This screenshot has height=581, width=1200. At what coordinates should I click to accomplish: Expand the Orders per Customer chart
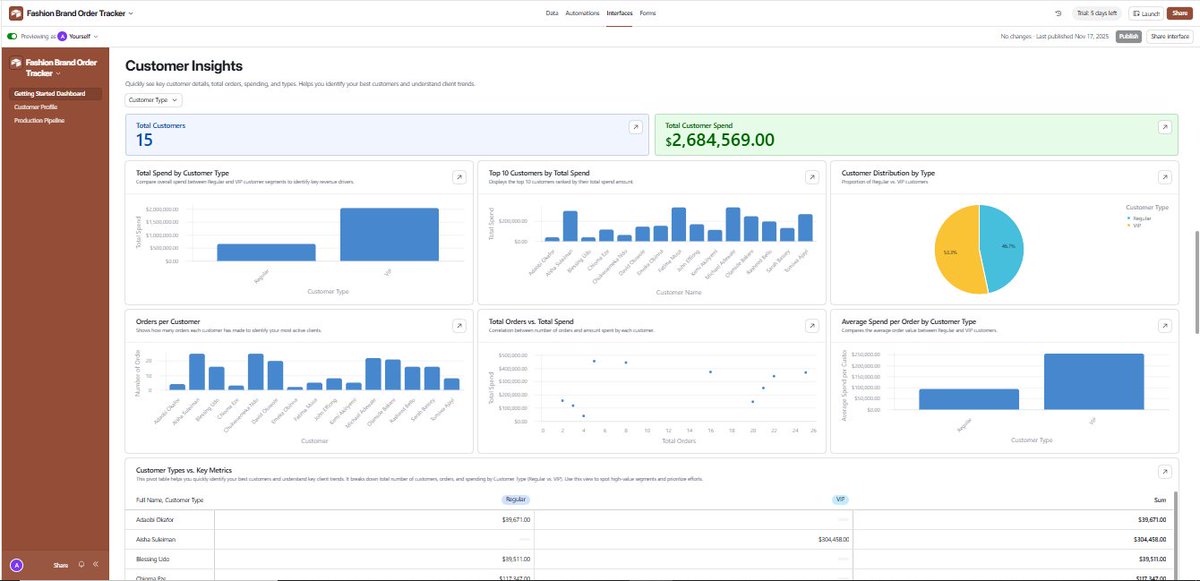coord(458,325)
